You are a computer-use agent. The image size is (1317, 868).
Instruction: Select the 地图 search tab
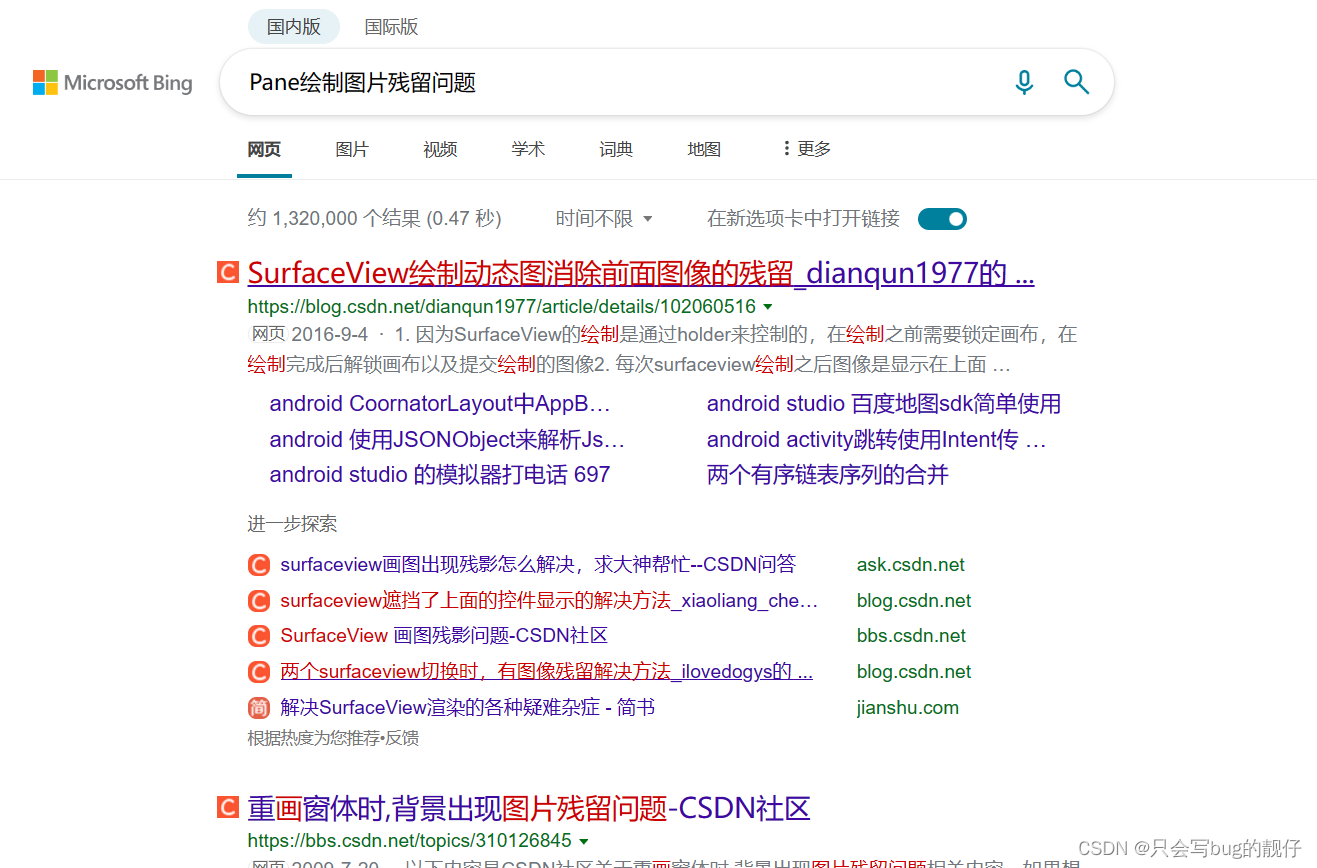(x=704, y=149)
